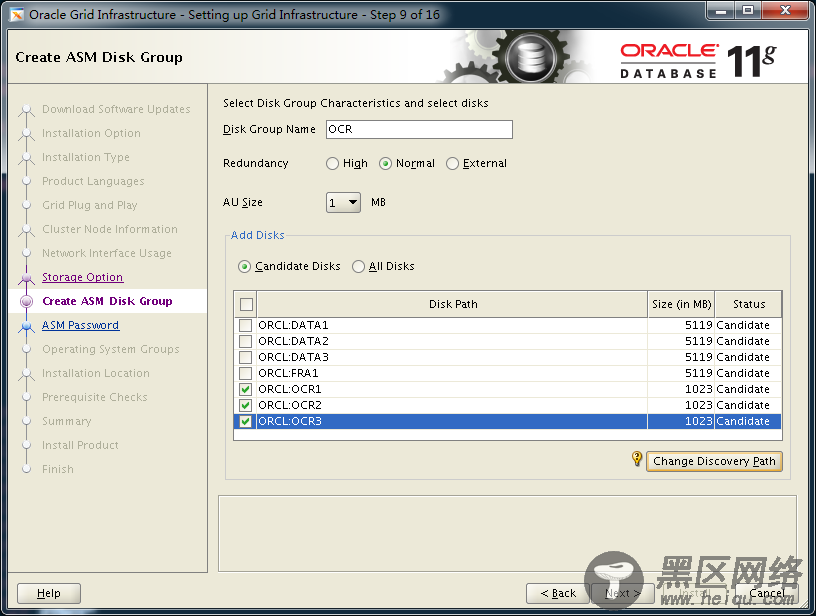Screen dimensions: 816x616
Task: Click the Disk Group Name input field
Action: tap(419, 130)
